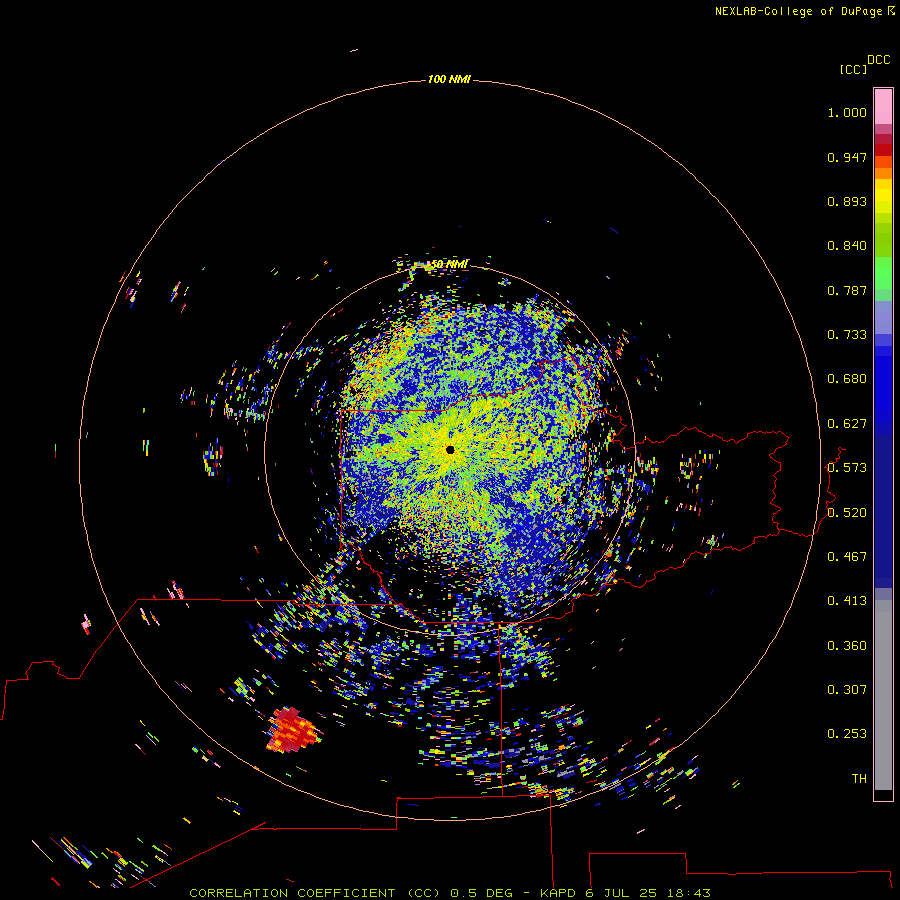Click the 0.627 legend value
The width and height of the screenshot is (900, 900).
[x=847, y=424]
